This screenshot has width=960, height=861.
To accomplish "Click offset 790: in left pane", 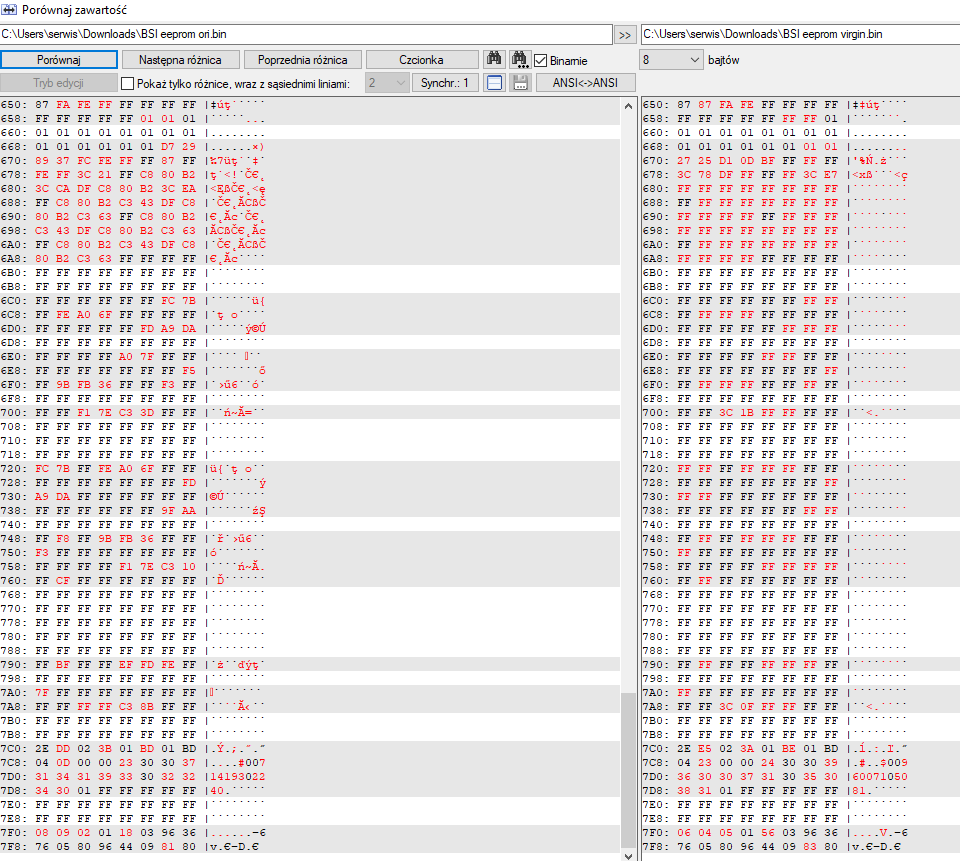I will pos(14,664).
